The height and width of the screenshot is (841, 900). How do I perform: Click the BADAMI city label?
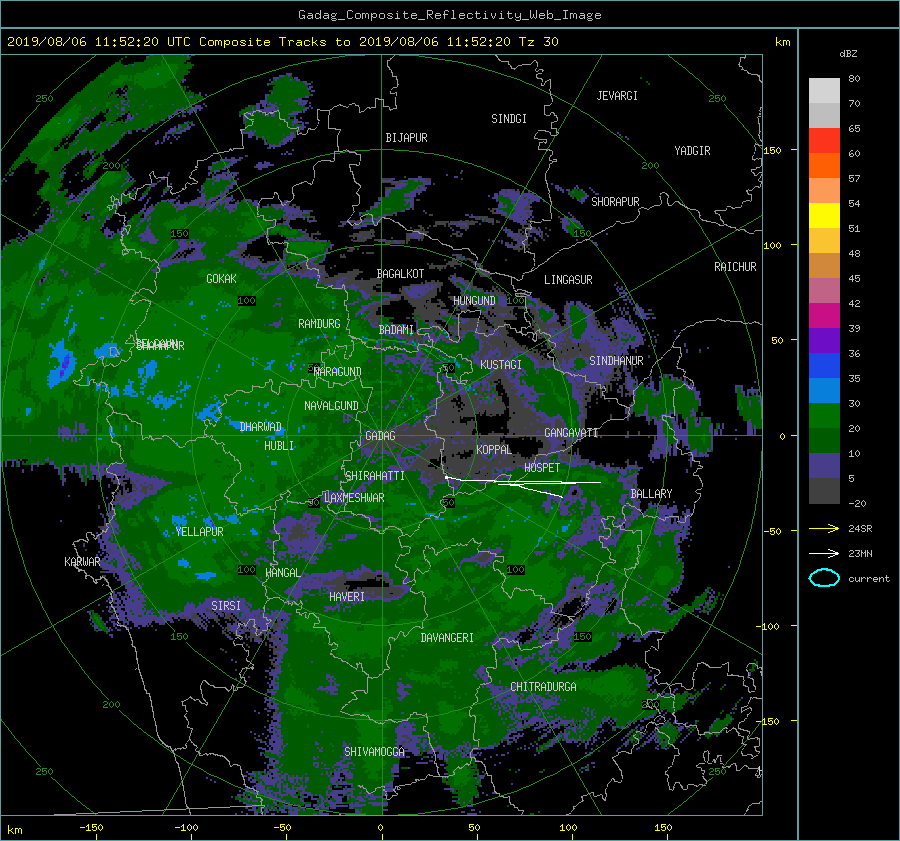(396, 330)
